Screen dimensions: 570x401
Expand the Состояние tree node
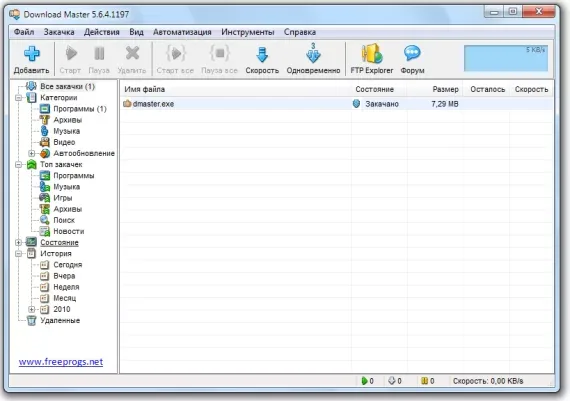[x=18, y=242]
